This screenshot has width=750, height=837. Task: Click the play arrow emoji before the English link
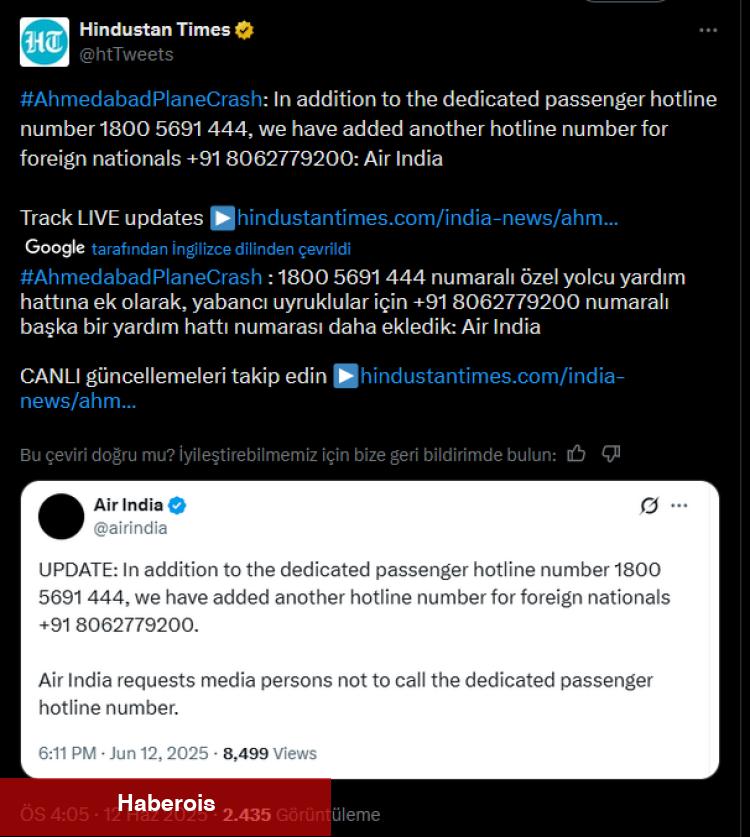tap(223, 218)
